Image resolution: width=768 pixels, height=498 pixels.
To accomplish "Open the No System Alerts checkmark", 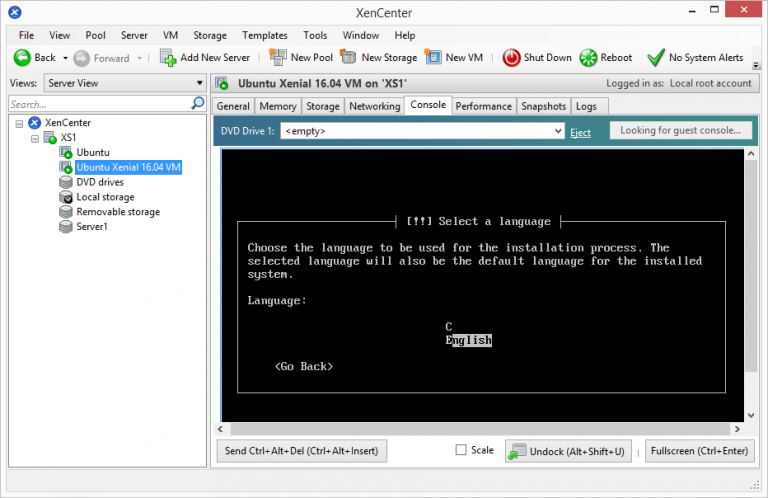I will 656,58.
